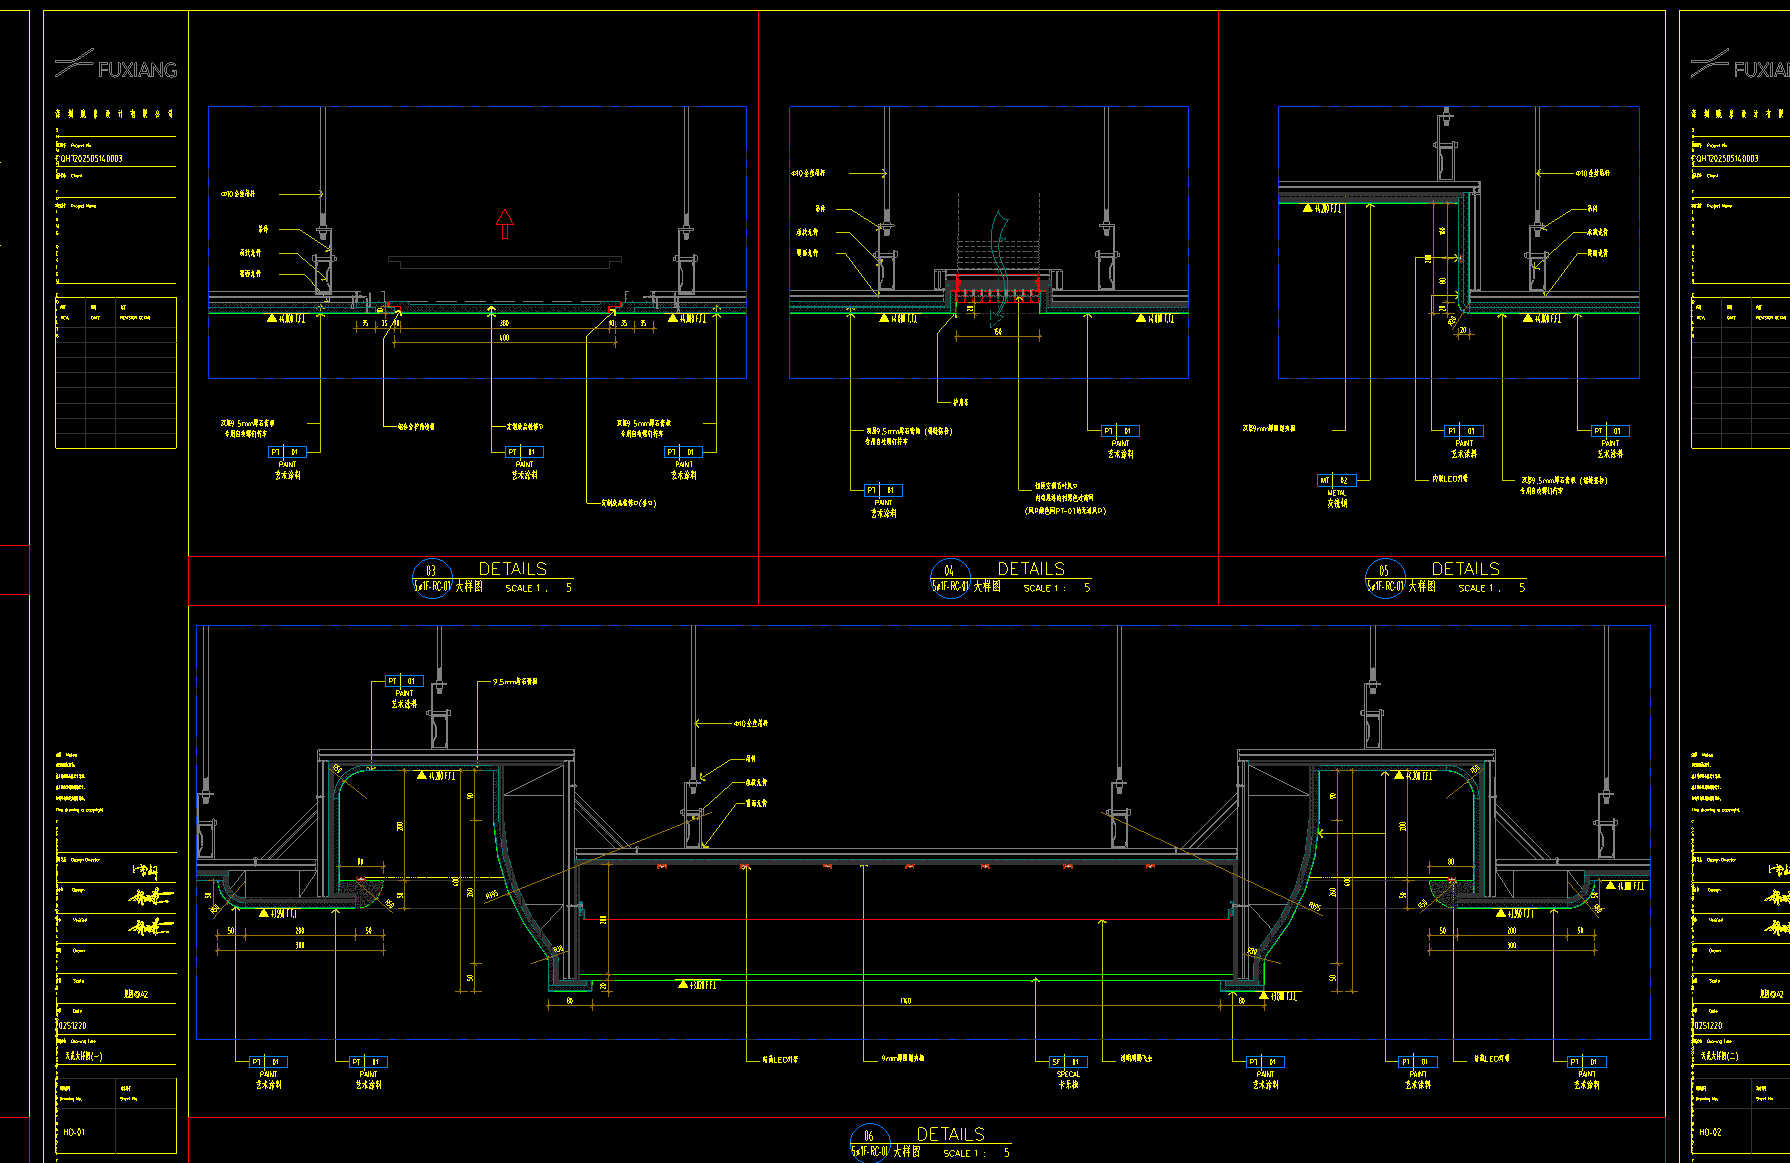Click the detail 03 callout bubble

(x=432, y=578)
